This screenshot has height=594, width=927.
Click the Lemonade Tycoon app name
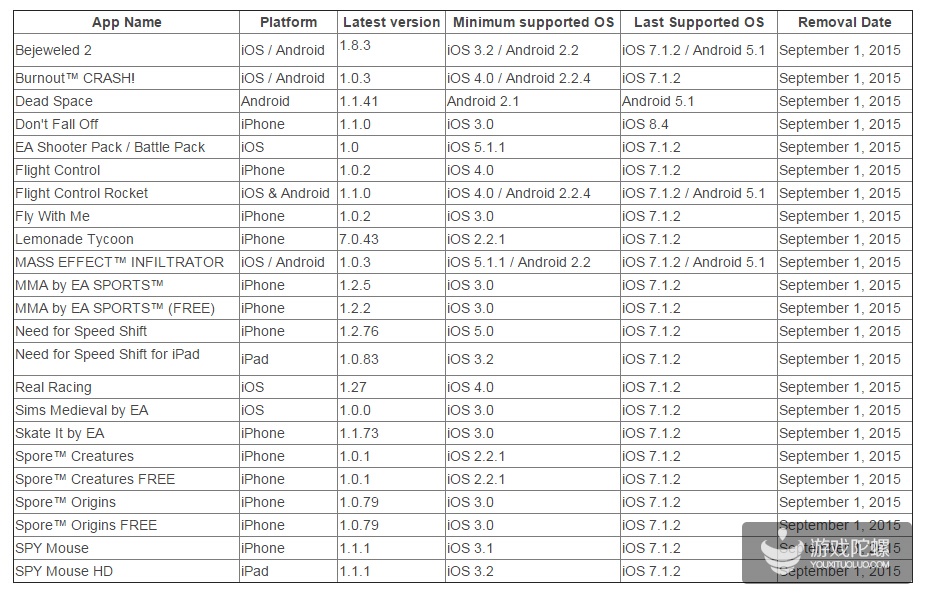tap(74, 239)
